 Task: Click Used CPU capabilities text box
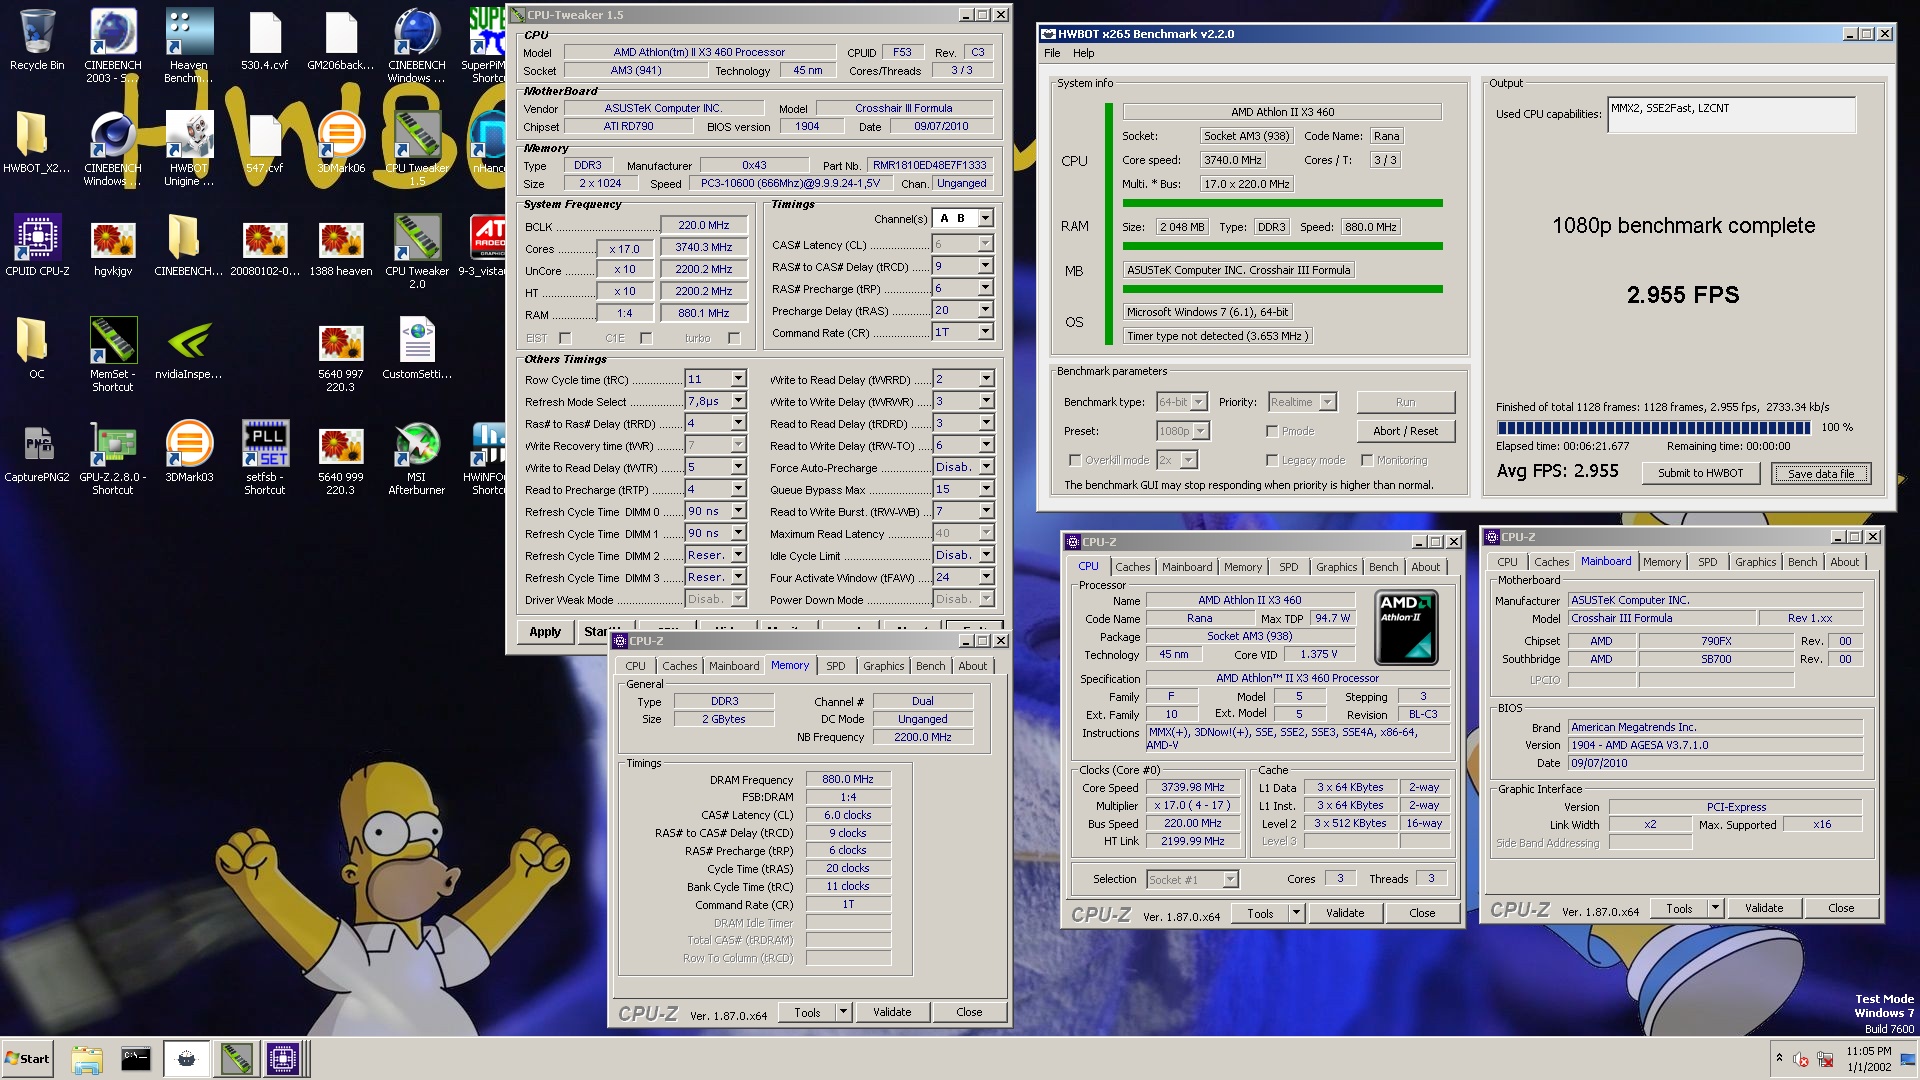[x=1731, y=114]
